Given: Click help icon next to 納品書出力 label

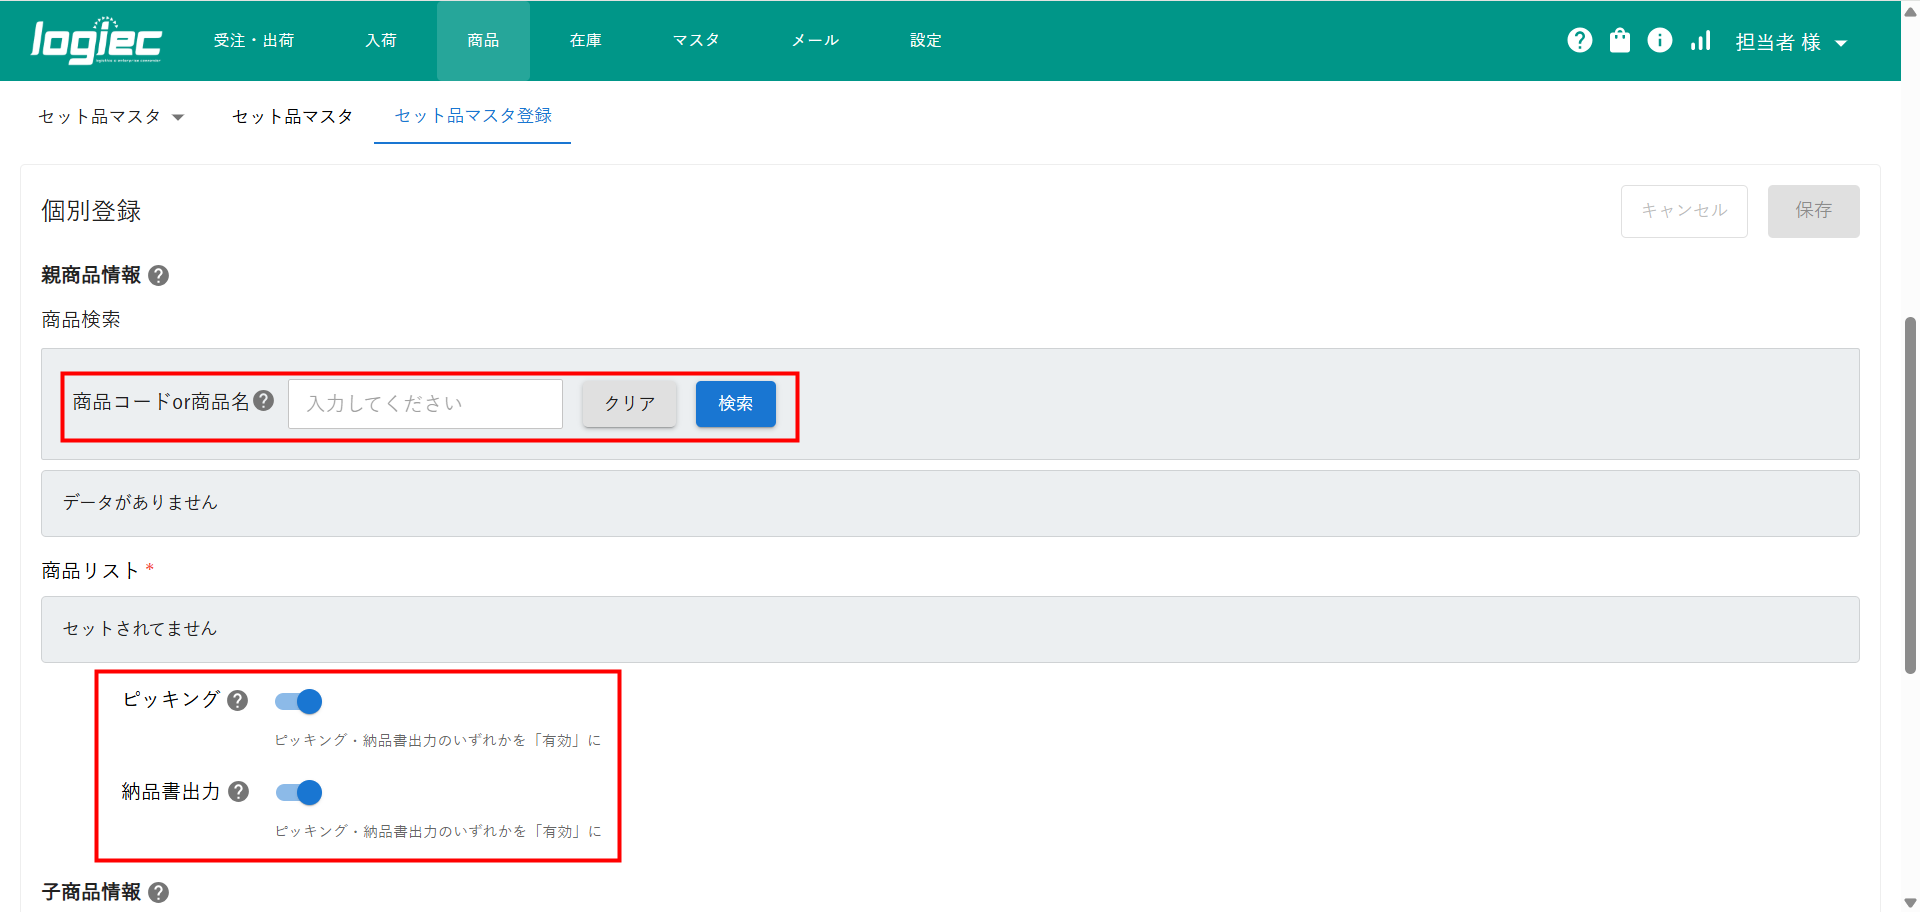Looking at the screenshot, I should (x=238, y=792).
